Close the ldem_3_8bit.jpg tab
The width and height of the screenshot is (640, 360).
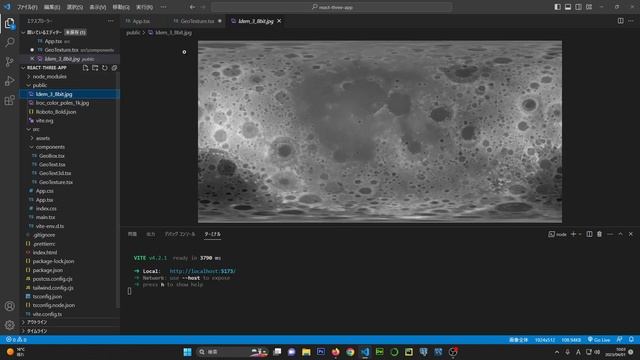coord(279,21)
